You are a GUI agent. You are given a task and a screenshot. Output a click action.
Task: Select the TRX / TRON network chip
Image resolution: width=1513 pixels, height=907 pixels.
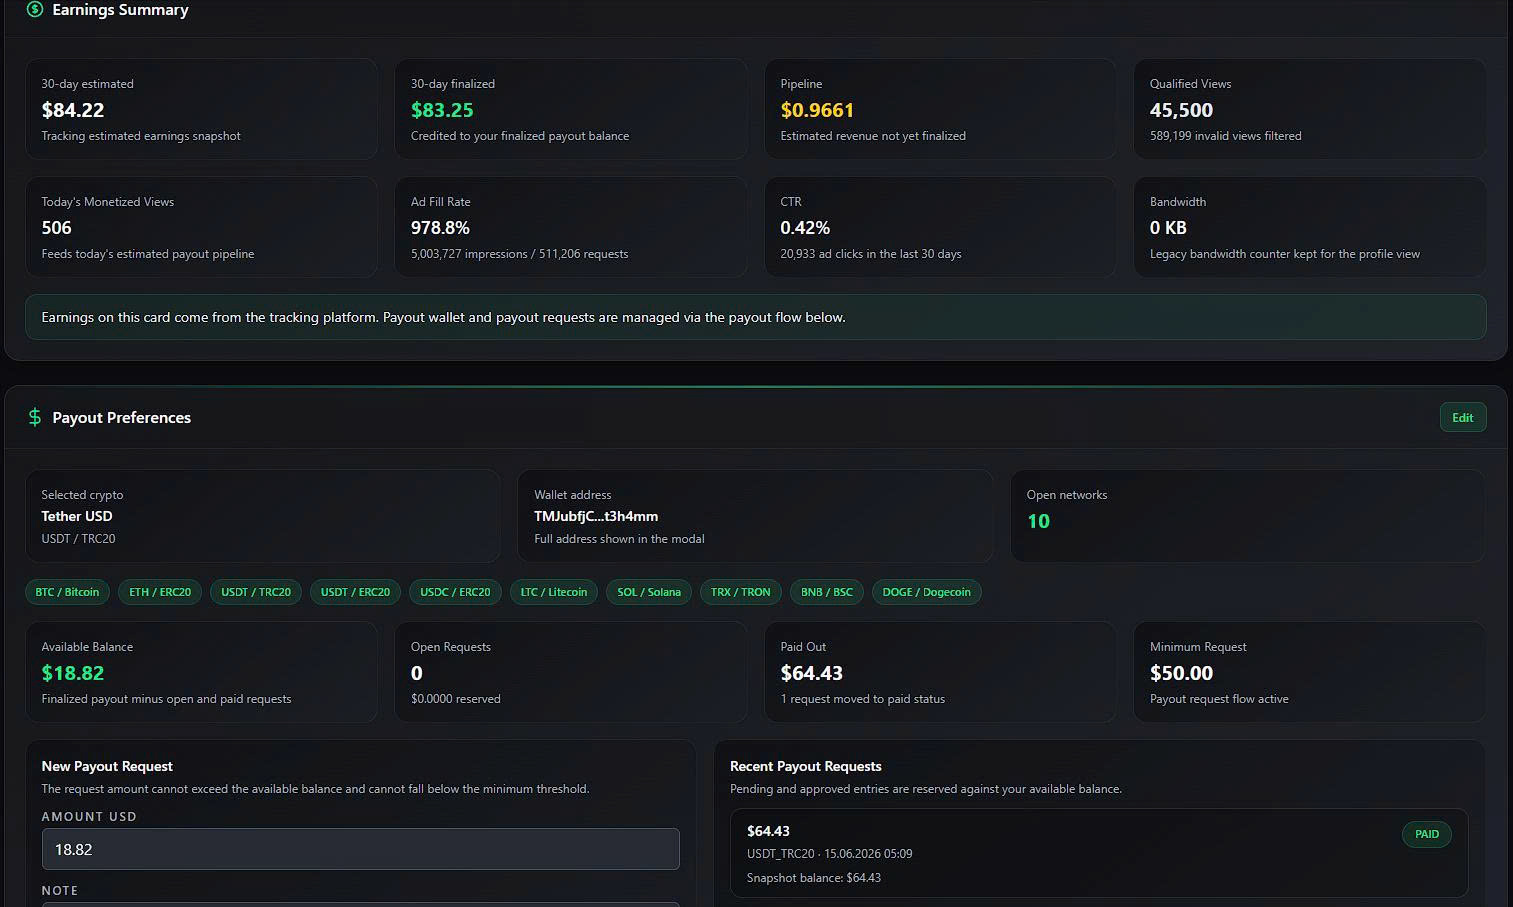pyautogui.click(x=740, y=592)
